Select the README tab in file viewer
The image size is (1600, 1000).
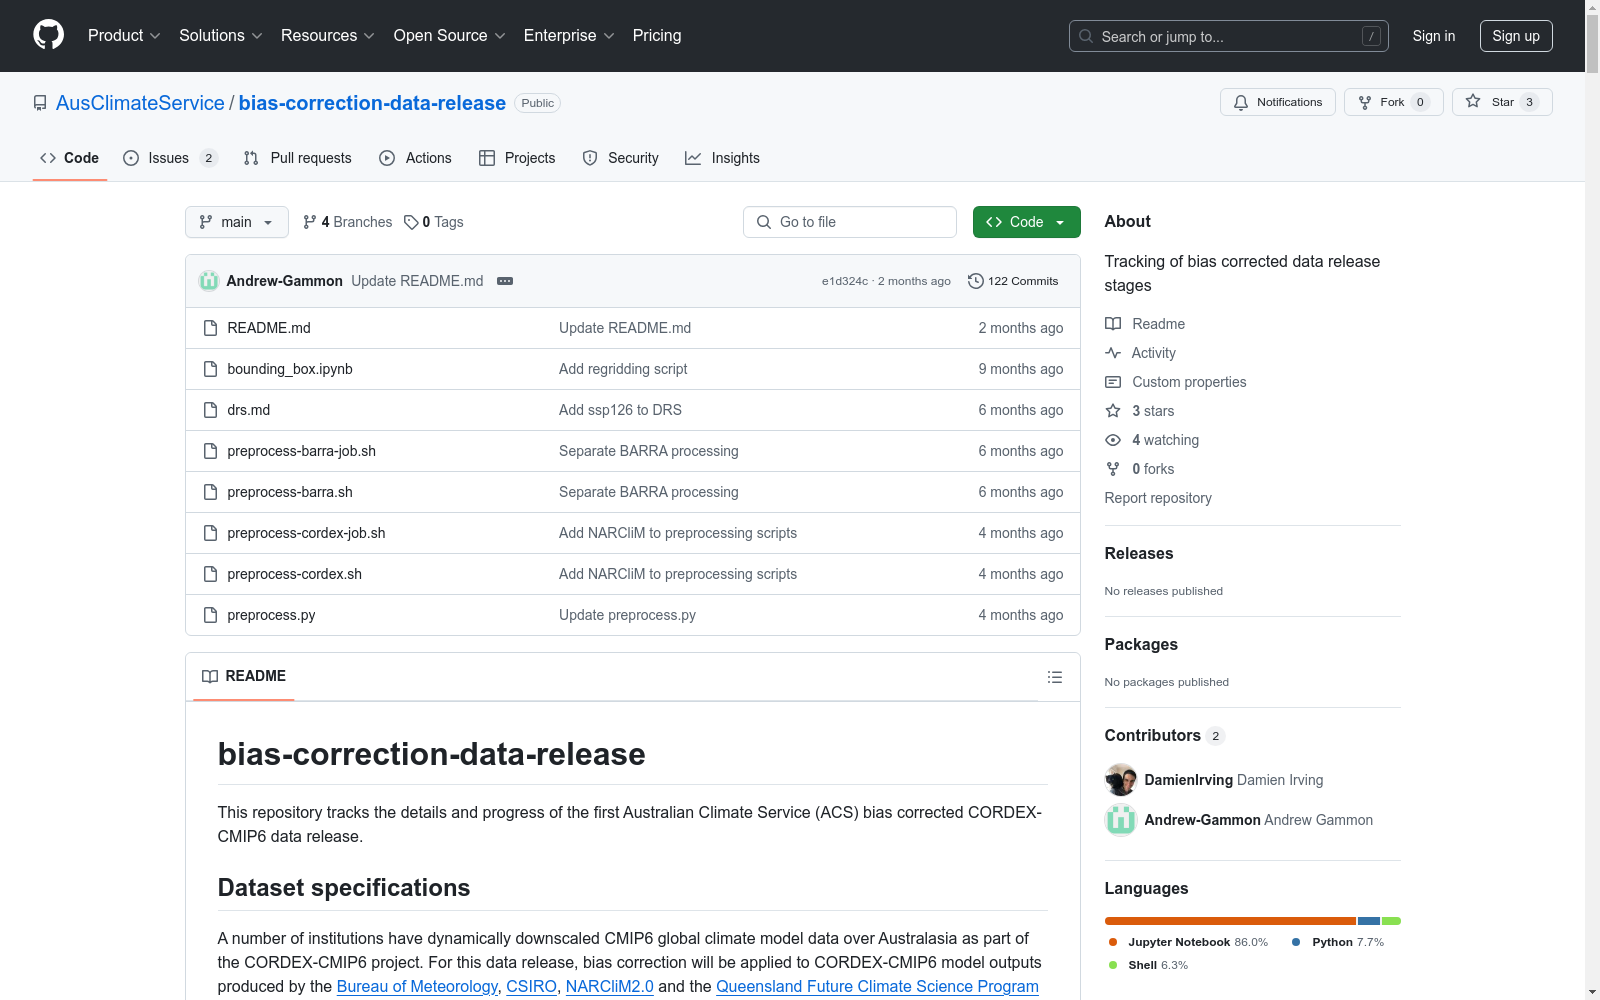coord(244,676)
